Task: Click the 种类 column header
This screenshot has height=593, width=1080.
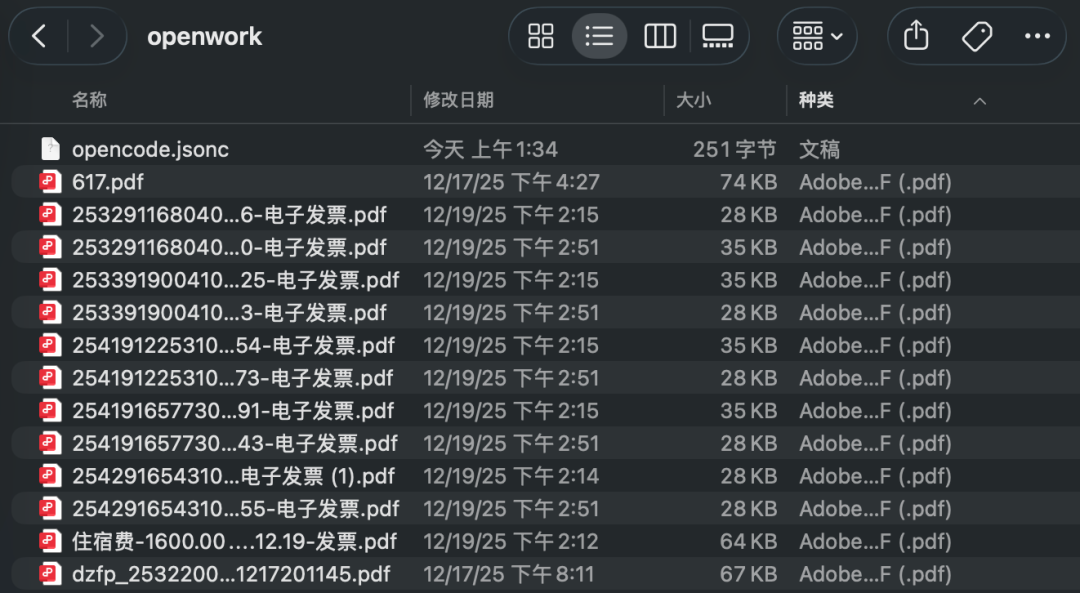Action: point(817,100)
